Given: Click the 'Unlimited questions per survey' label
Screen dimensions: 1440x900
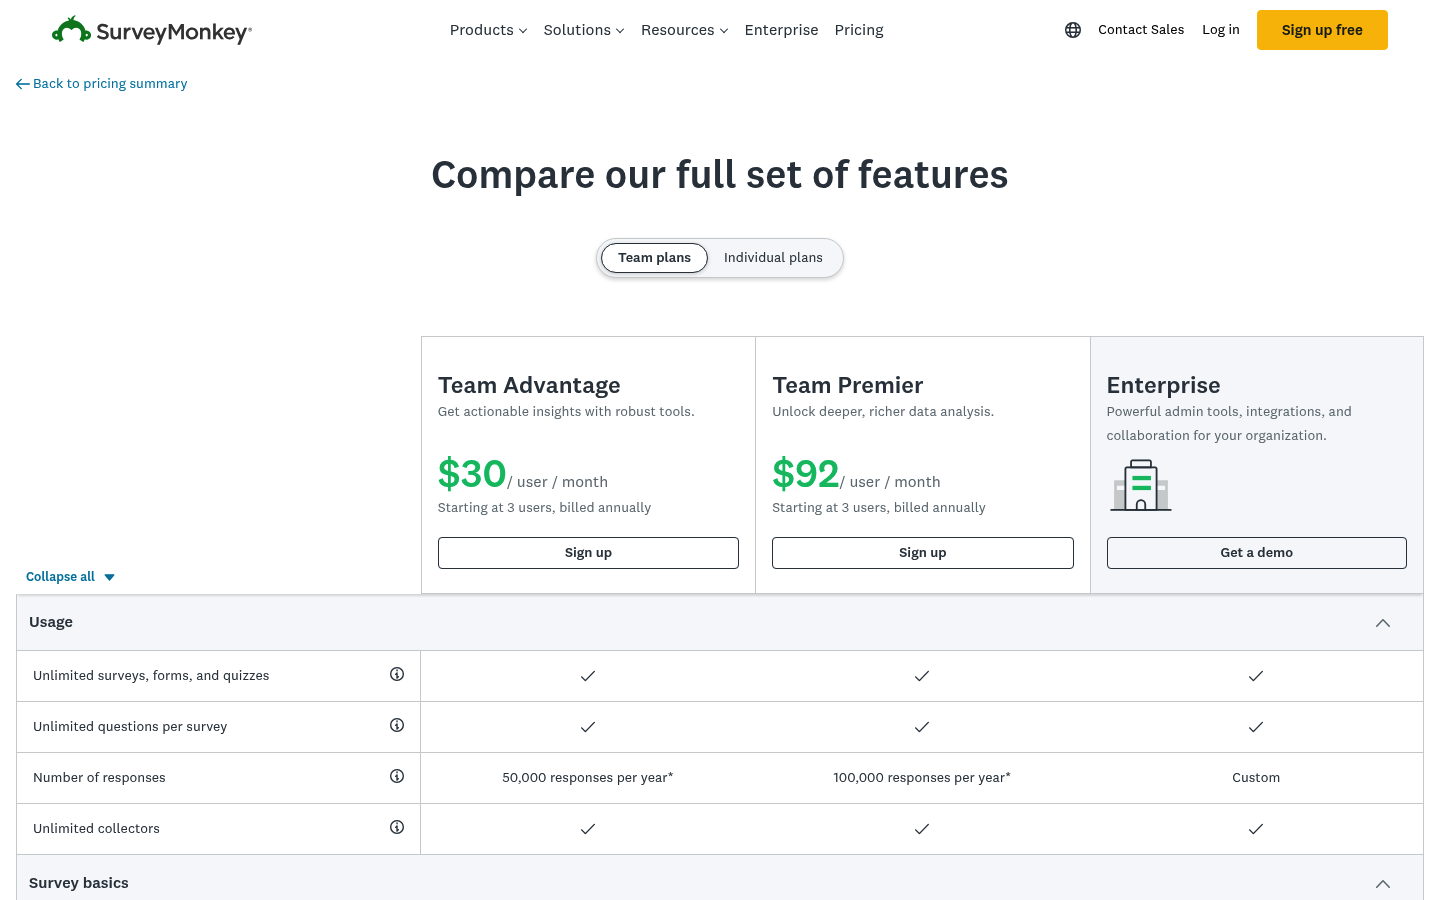Looking at the screenshot, I should coord(130,726).
